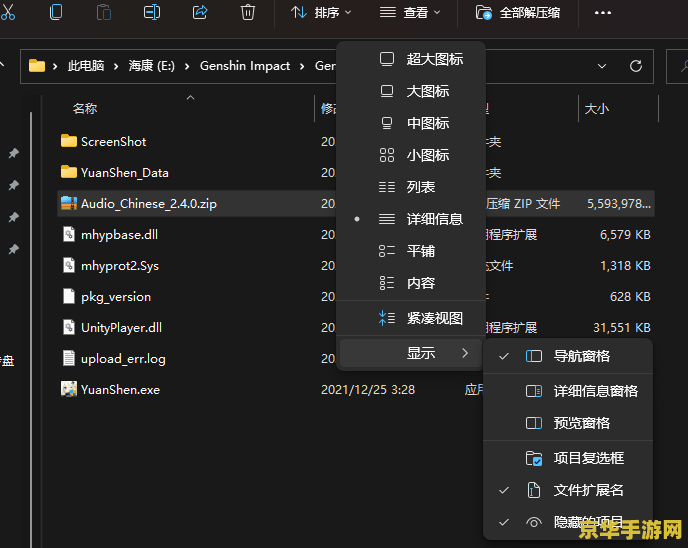Choose 中图标 medium icons view
Viewport: 688px width, 548px height.
point(411,123)
